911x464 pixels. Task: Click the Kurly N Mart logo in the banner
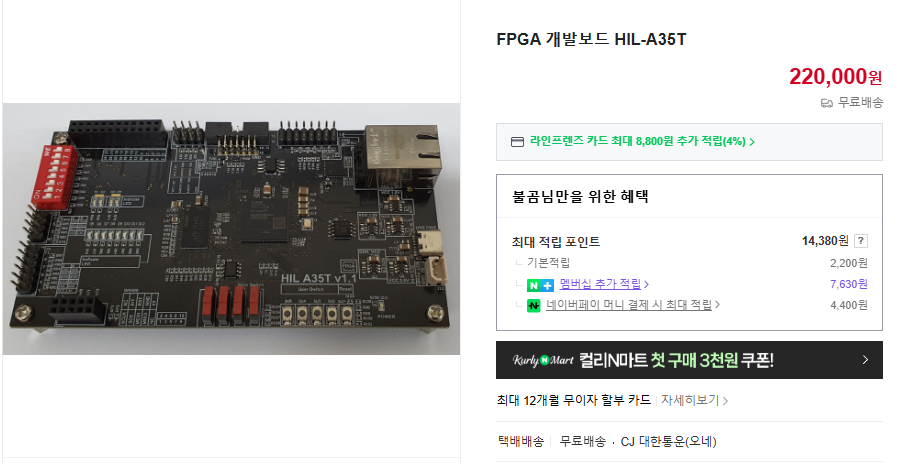[x=543, y=360]
